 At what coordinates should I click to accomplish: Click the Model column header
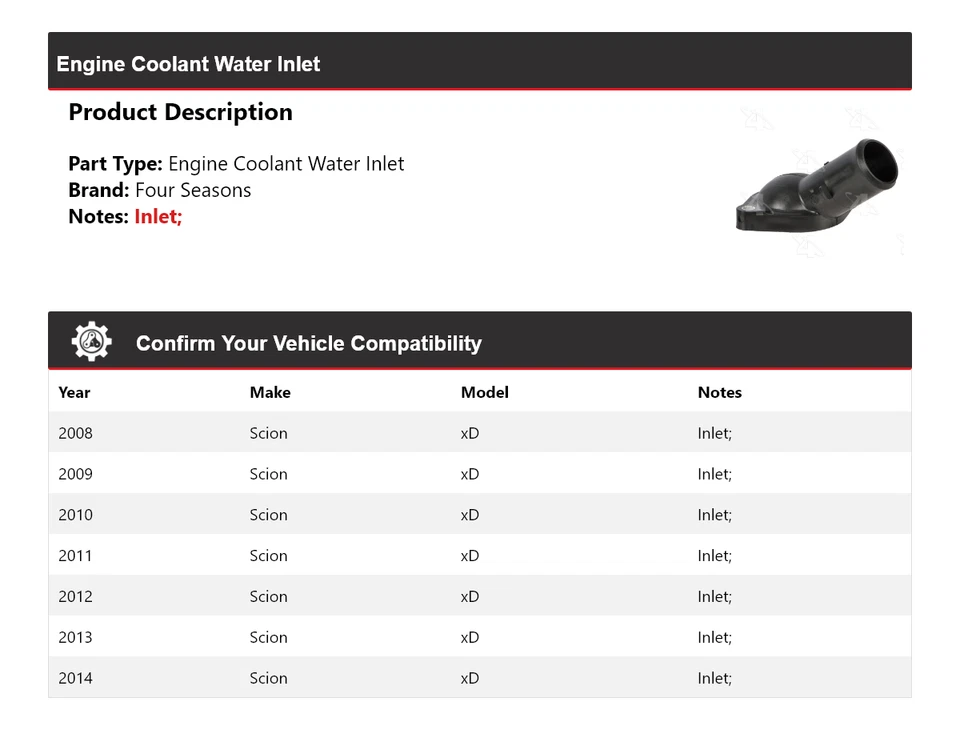(484, 392)
